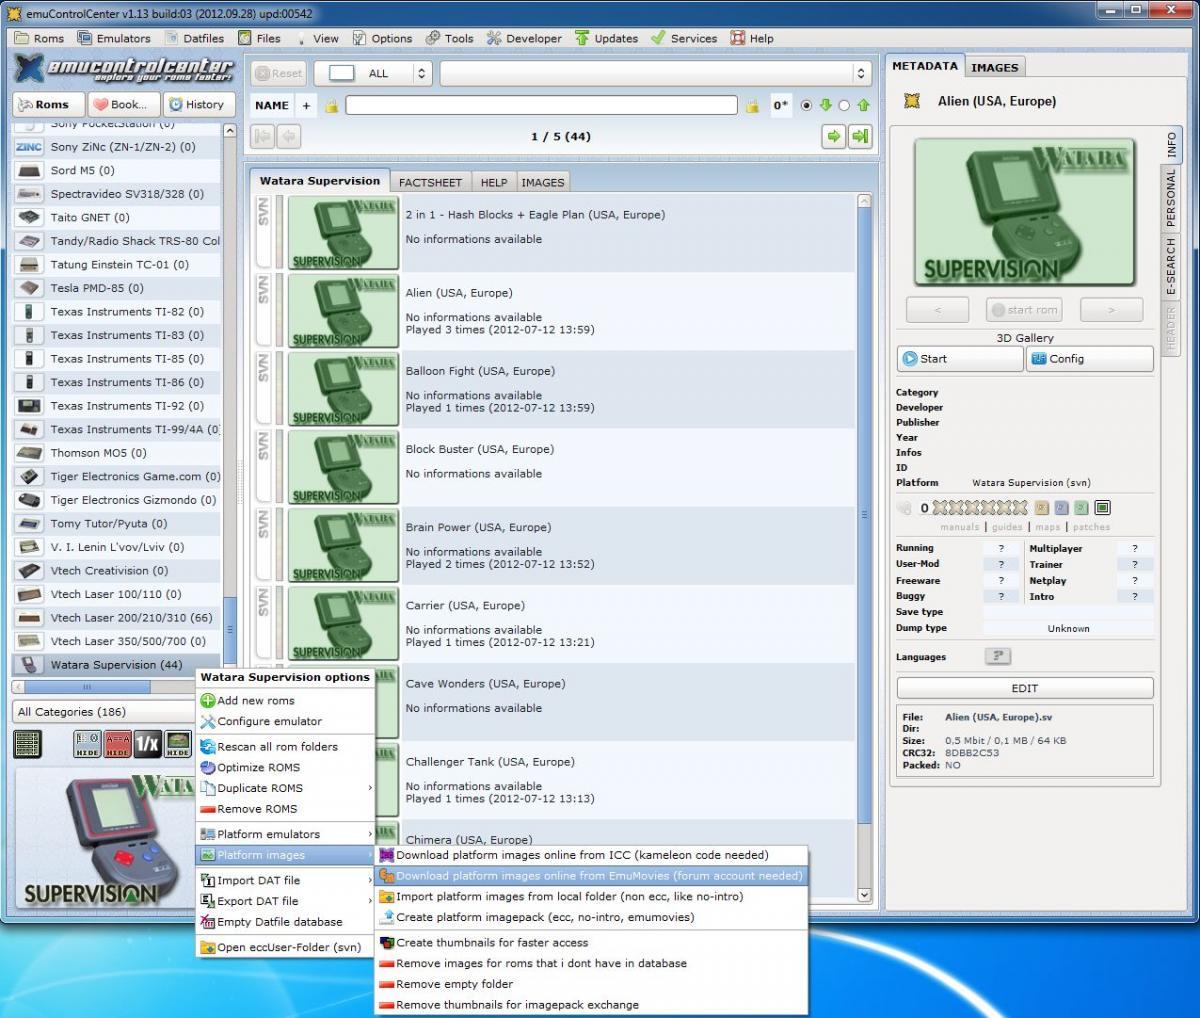Toggle the Running status field
The height and width of the screenshot is (1018, 1200).
tap(1001, 548)
